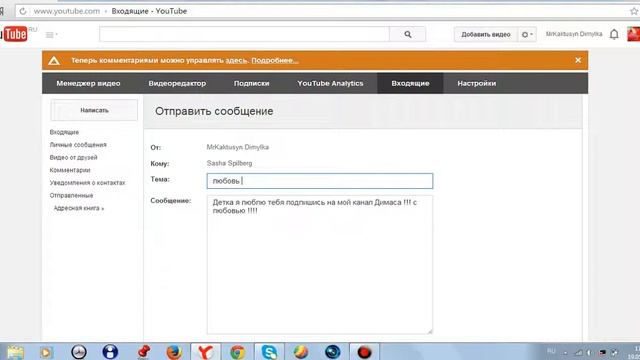640x360 pixels.
Task: Open the blue round figure taskbar icon
Action: coord(110,352)
